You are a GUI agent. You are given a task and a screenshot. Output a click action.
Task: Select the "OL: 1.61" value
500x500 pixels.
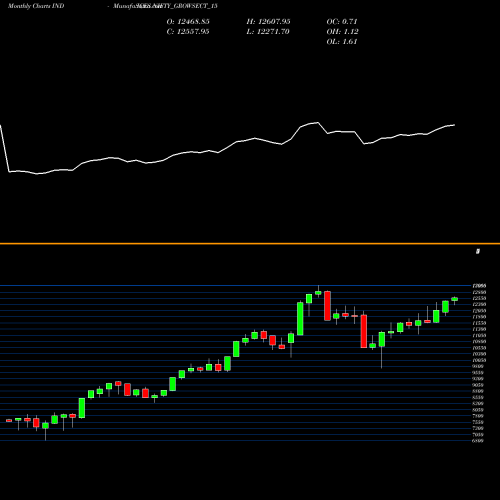click(342, 42)
